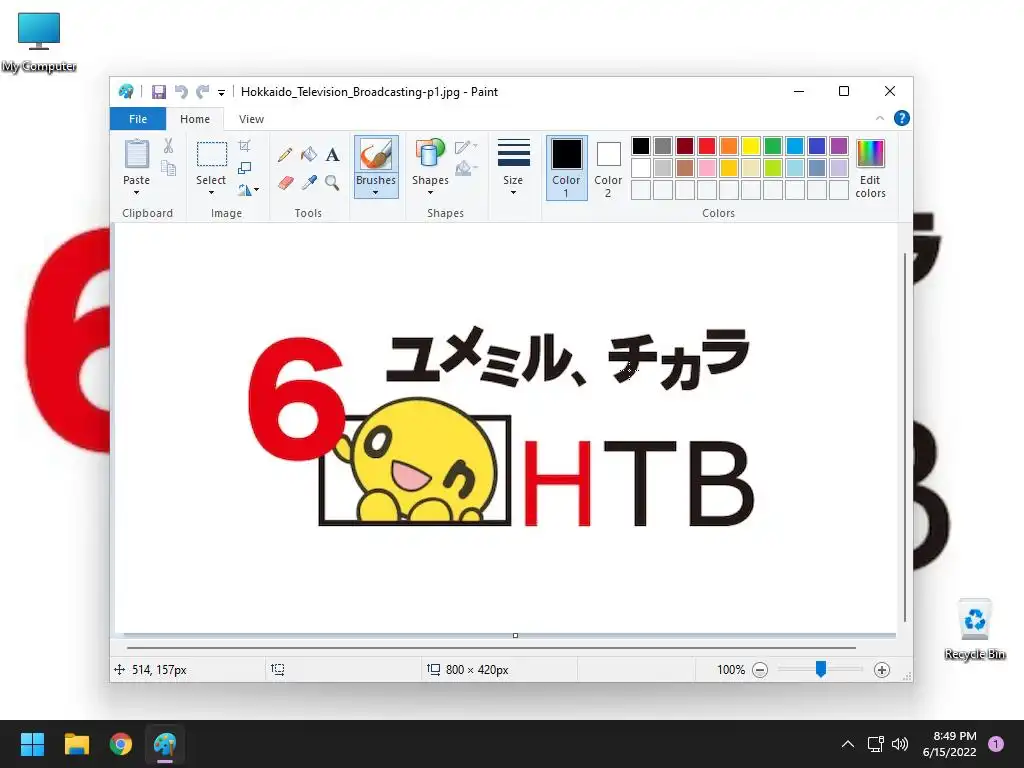Screen dimensions: 1024x768
Task: Click Edit colors button
Action: click(871, 168)
